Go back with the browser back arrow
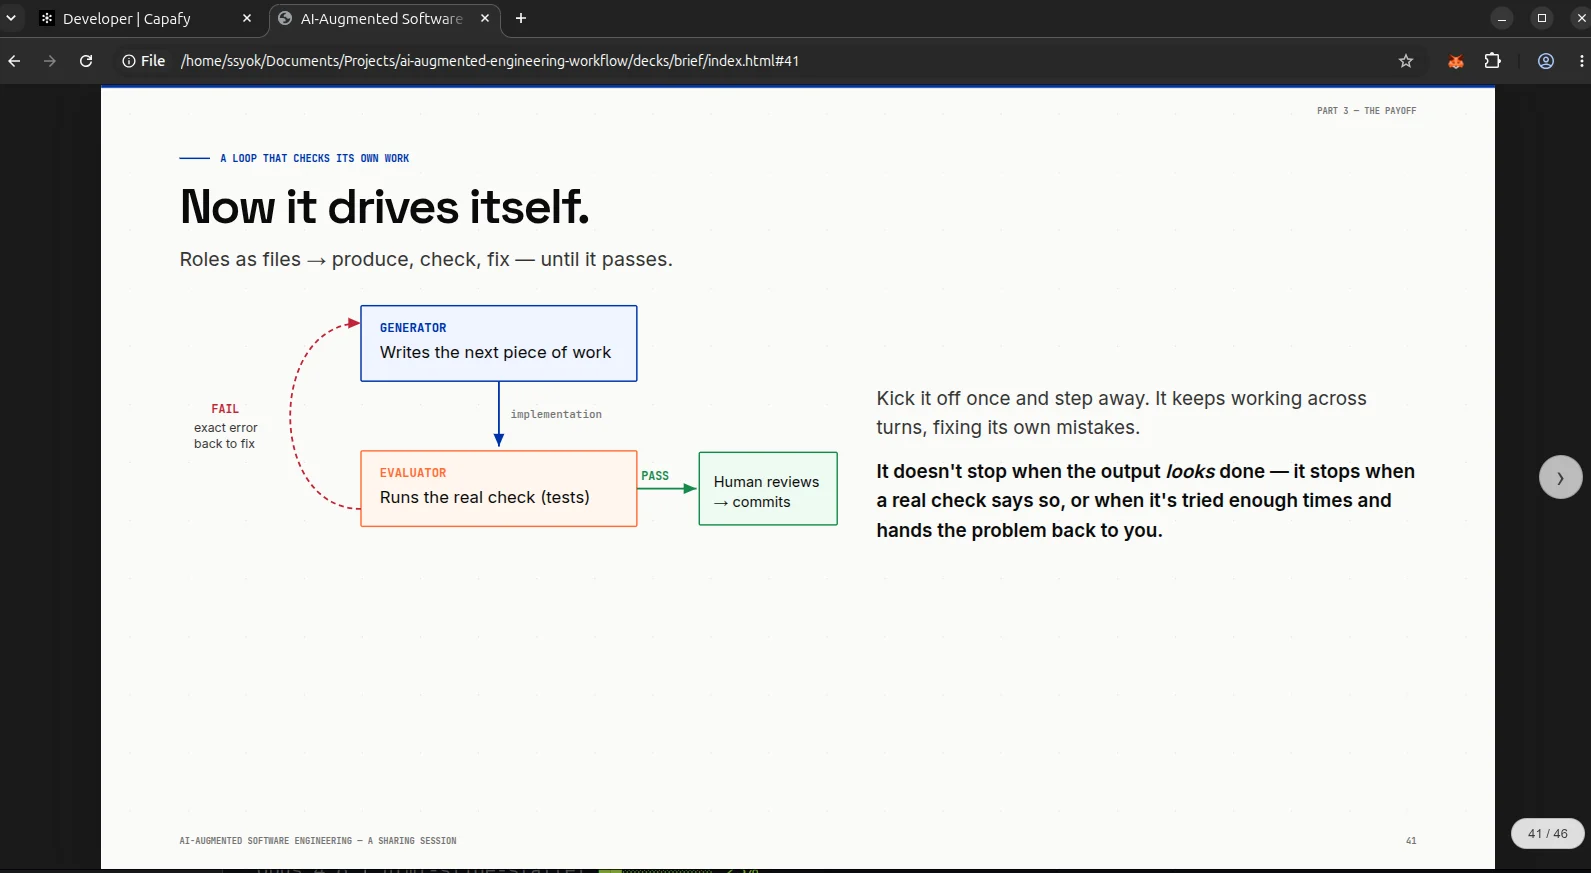 (x=14, y=61)
